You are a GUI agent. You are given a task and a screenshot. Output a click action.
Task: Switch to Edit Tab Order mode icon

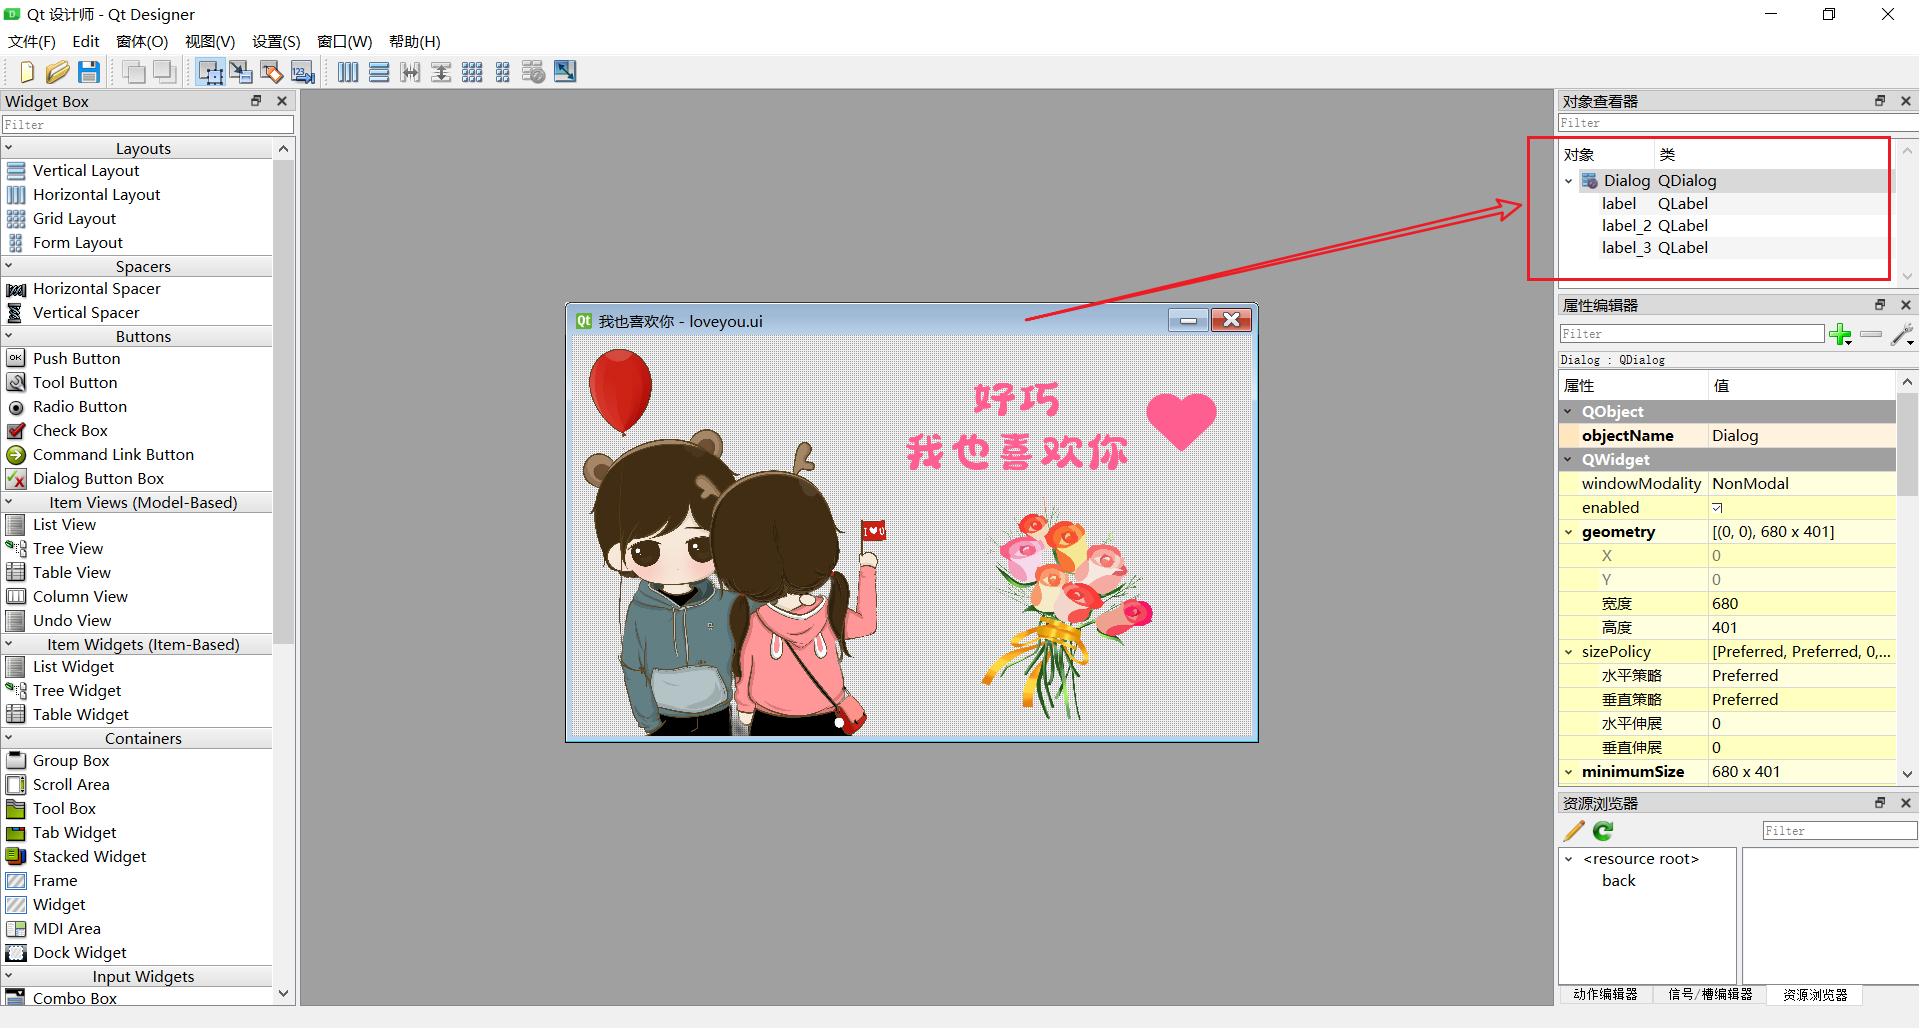(303, 72)
